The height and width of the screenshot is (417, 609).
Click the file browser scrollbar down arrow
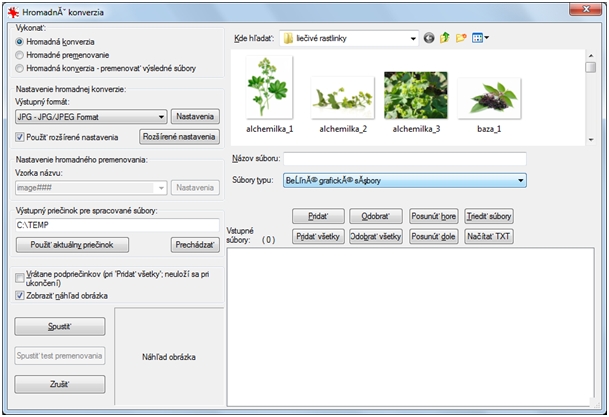[x=591, y=140]
